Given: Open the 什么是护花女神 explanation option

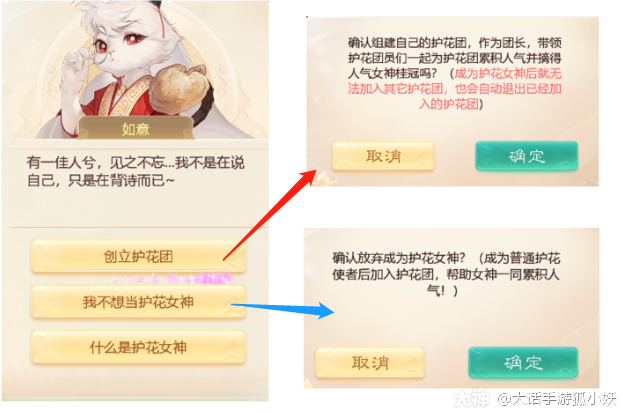Looking at the screenshot, I should [x=138, y=347].
